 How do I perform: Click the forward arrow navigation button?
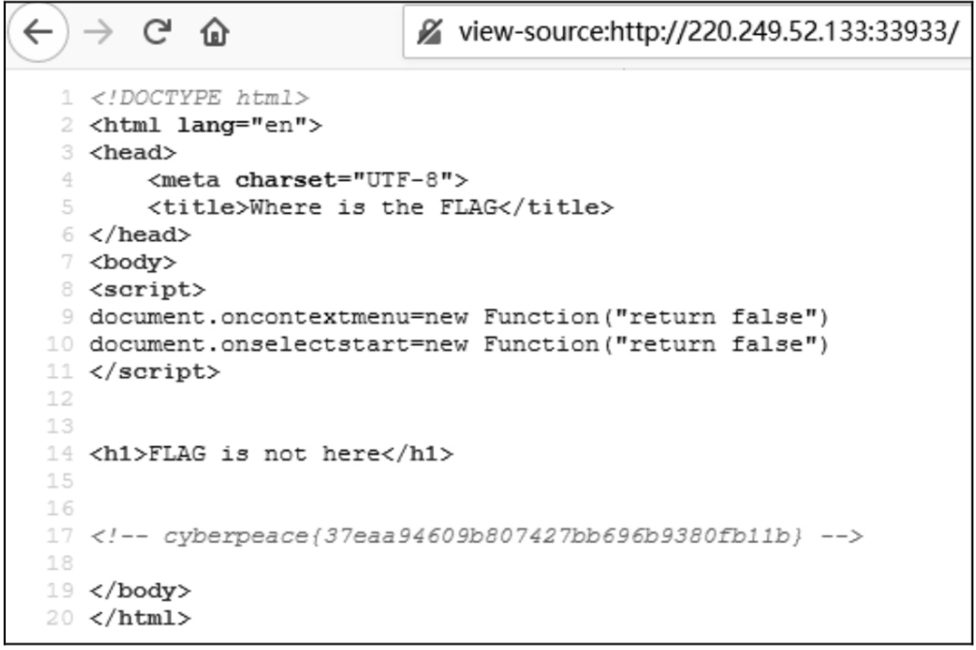98,32
